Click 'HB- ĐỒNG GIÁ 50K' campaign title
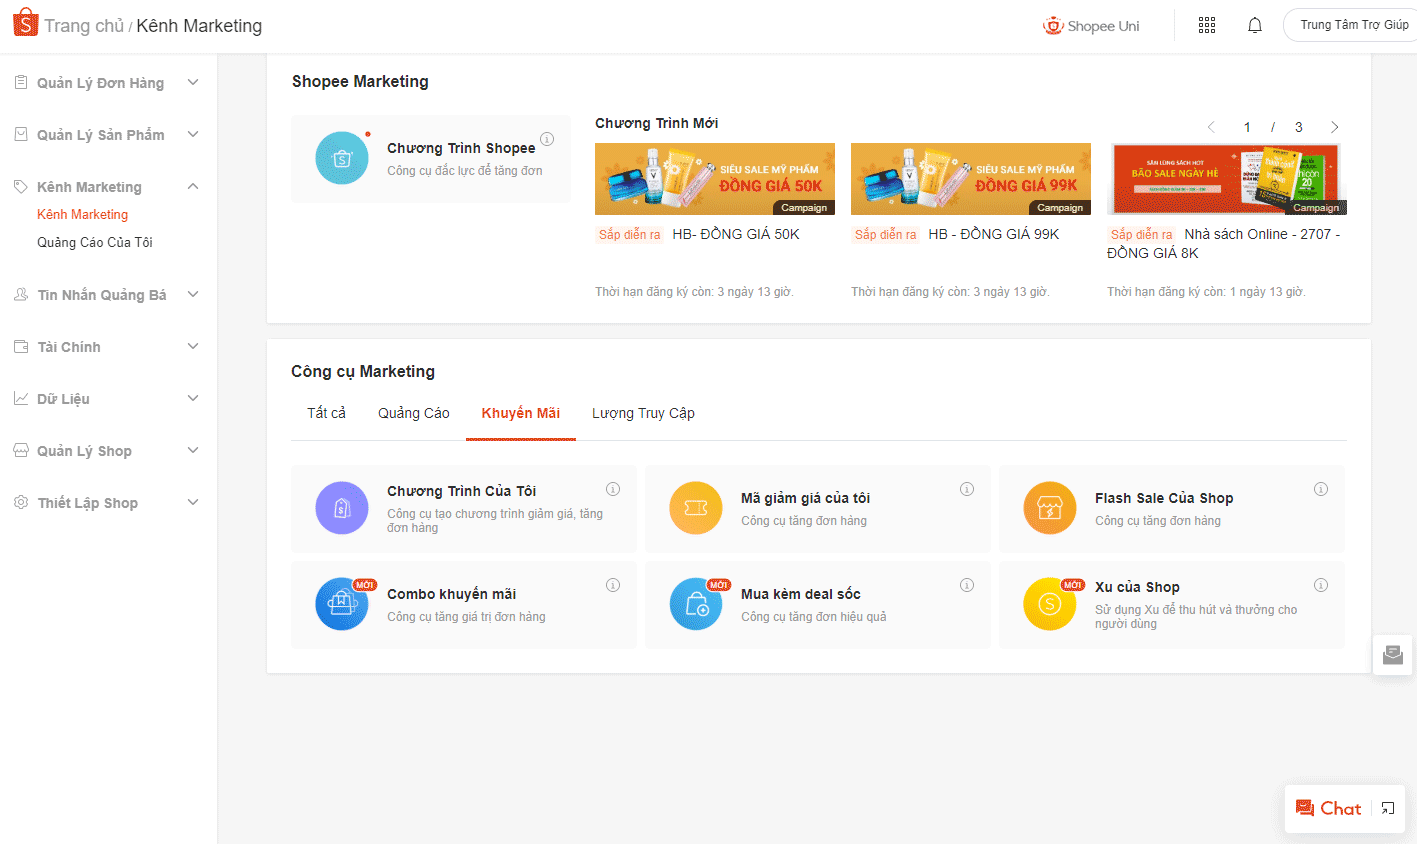Image resolution: width=1417 pixels, height=844 pixels. tap(736, 234)
